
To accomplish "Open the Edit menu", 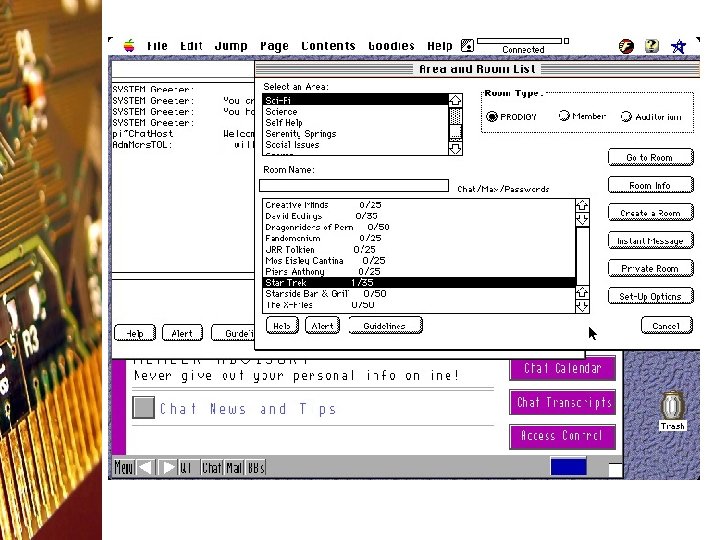I will (x=191, y=46).
